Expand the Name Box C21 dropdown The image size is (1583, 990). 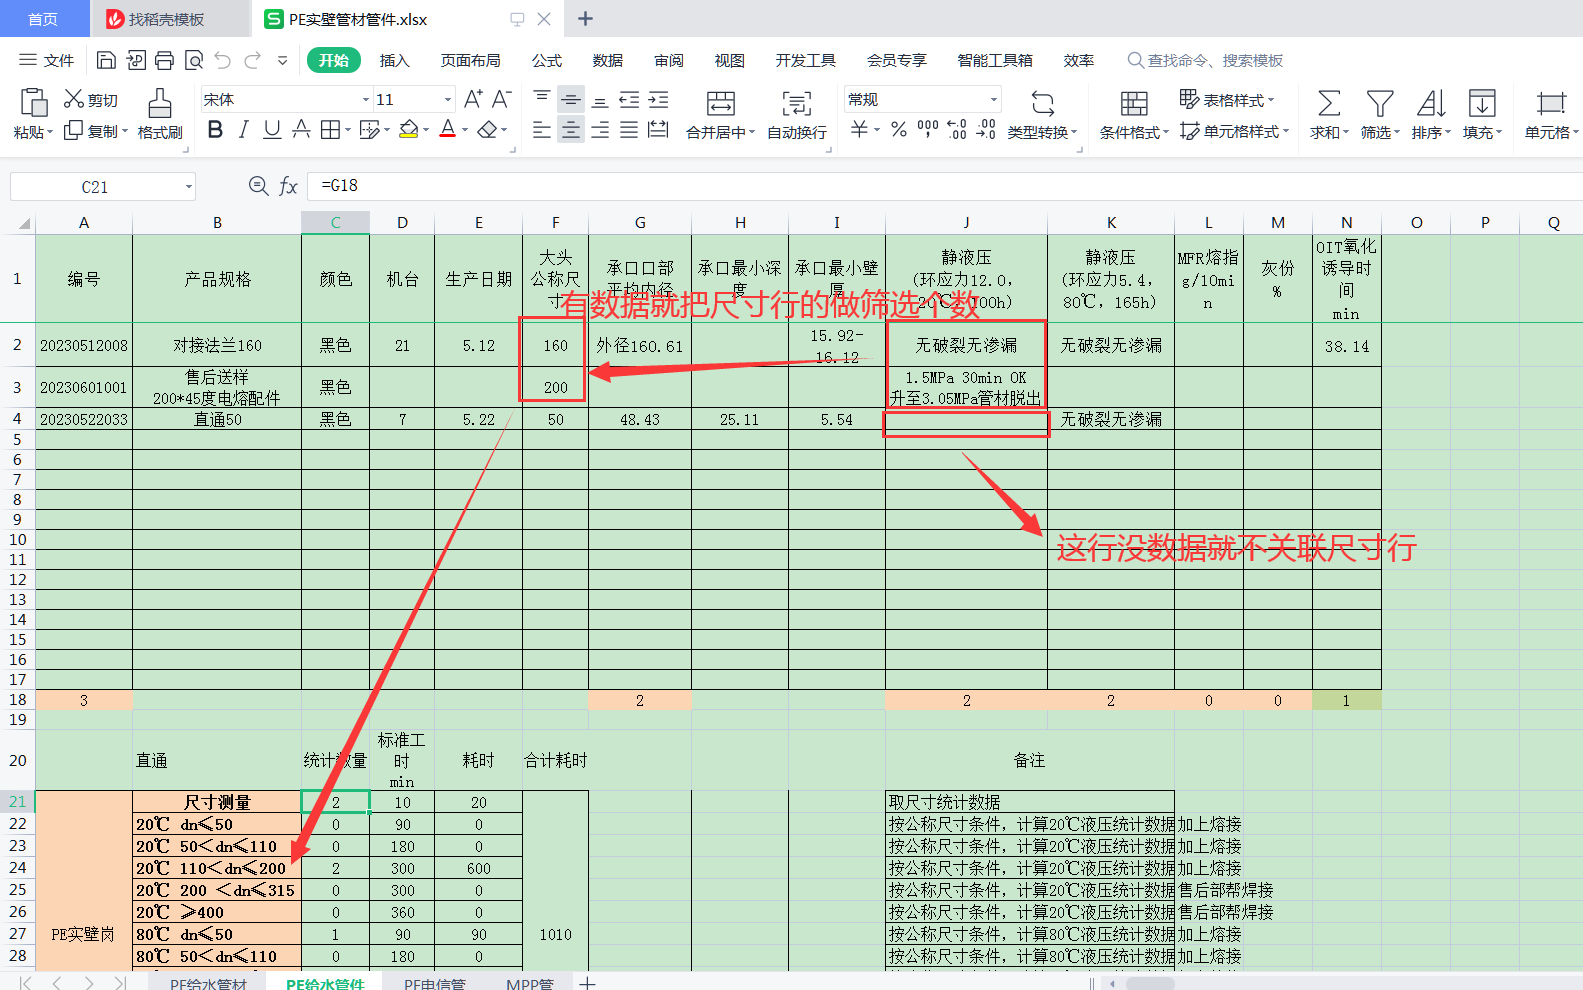pos(188,187)
